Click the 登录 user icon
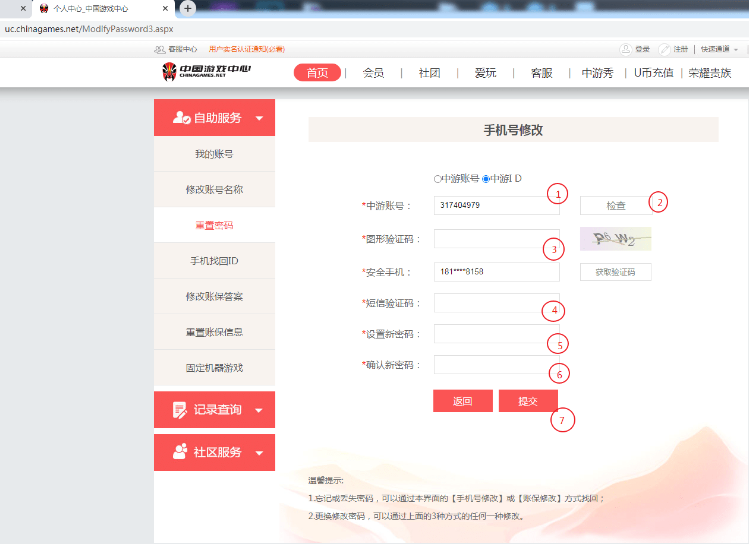750x544 pixels. click(x=626, y=48)
